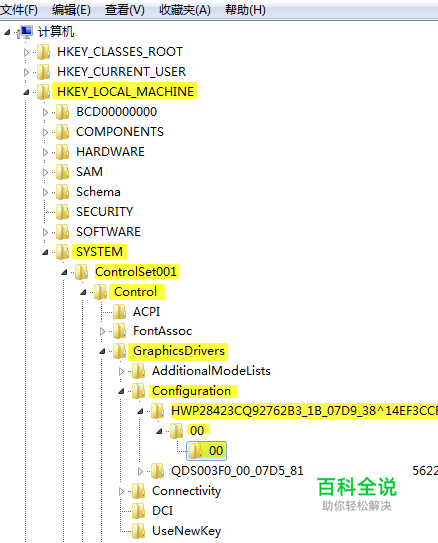
Task: Expand the Schema key arrow
Action: tap(45, 192)
